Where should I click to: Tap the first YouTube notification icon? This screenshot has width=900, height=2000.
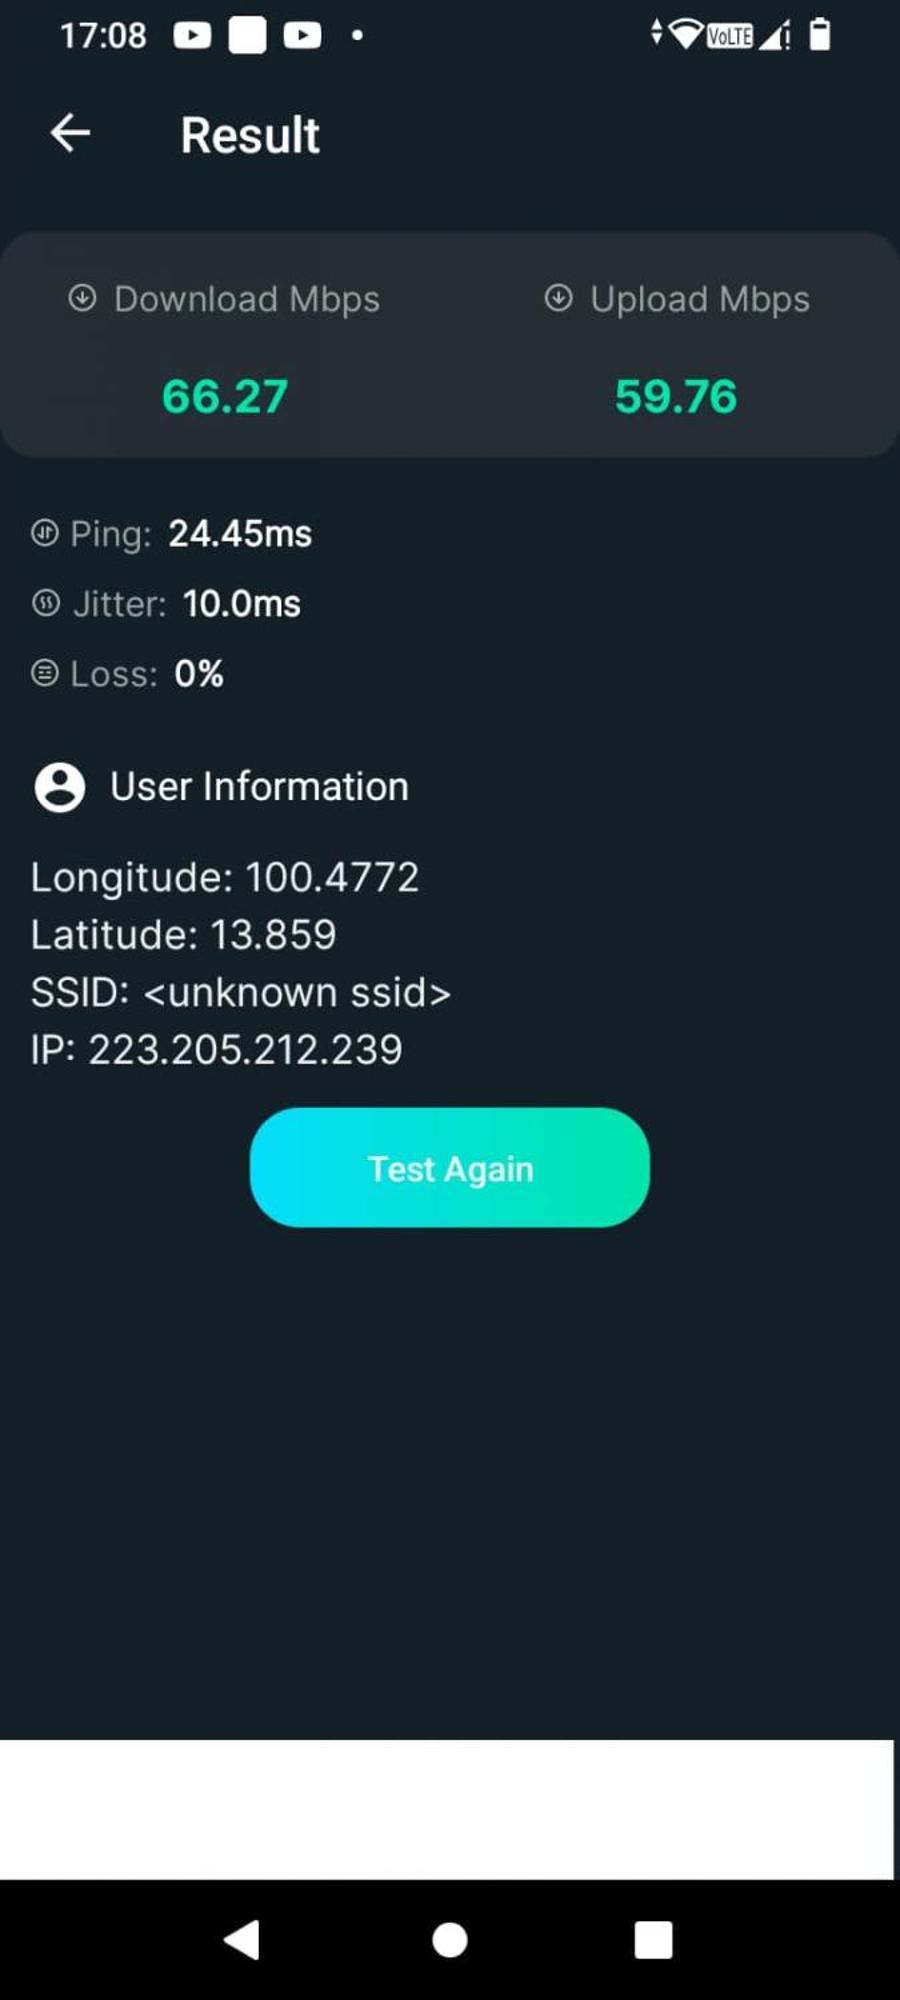click(192, 36)
